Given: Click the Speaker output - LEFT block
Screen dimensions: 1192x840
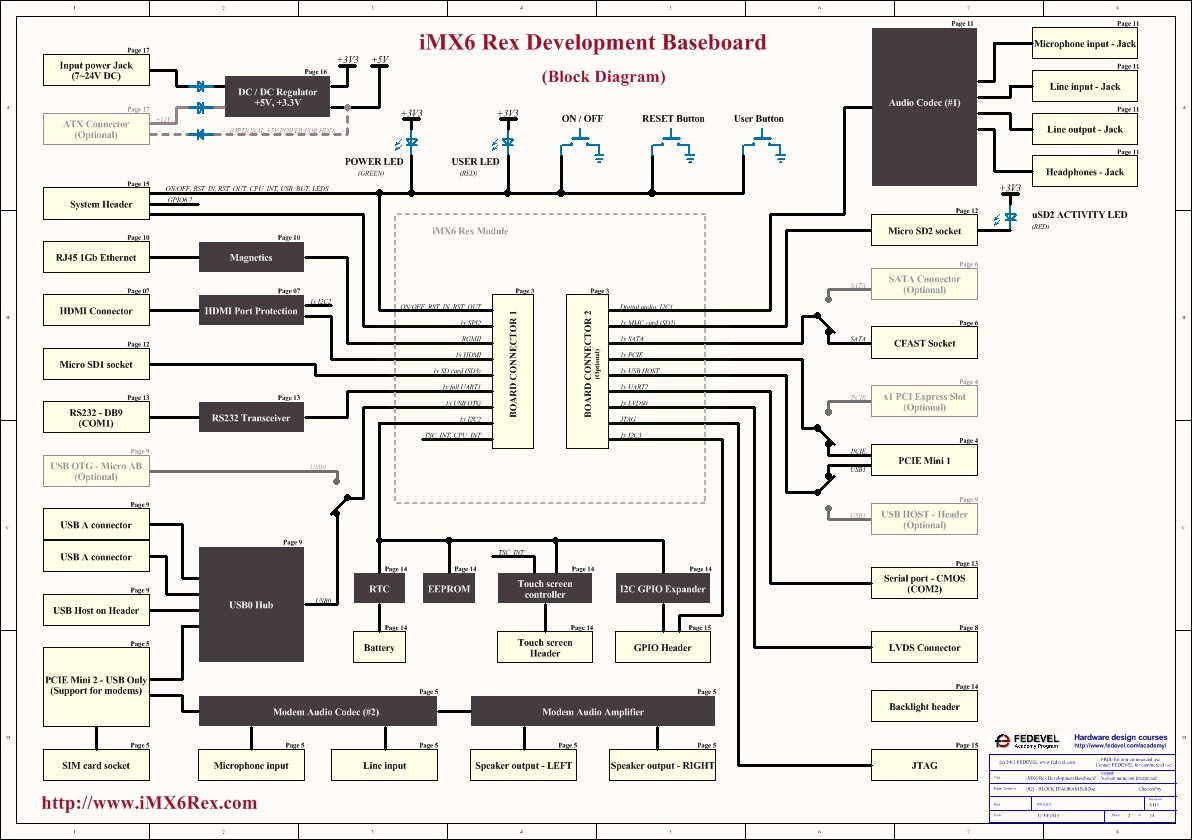Looking at the screenshot, I should tap(524, 766).
